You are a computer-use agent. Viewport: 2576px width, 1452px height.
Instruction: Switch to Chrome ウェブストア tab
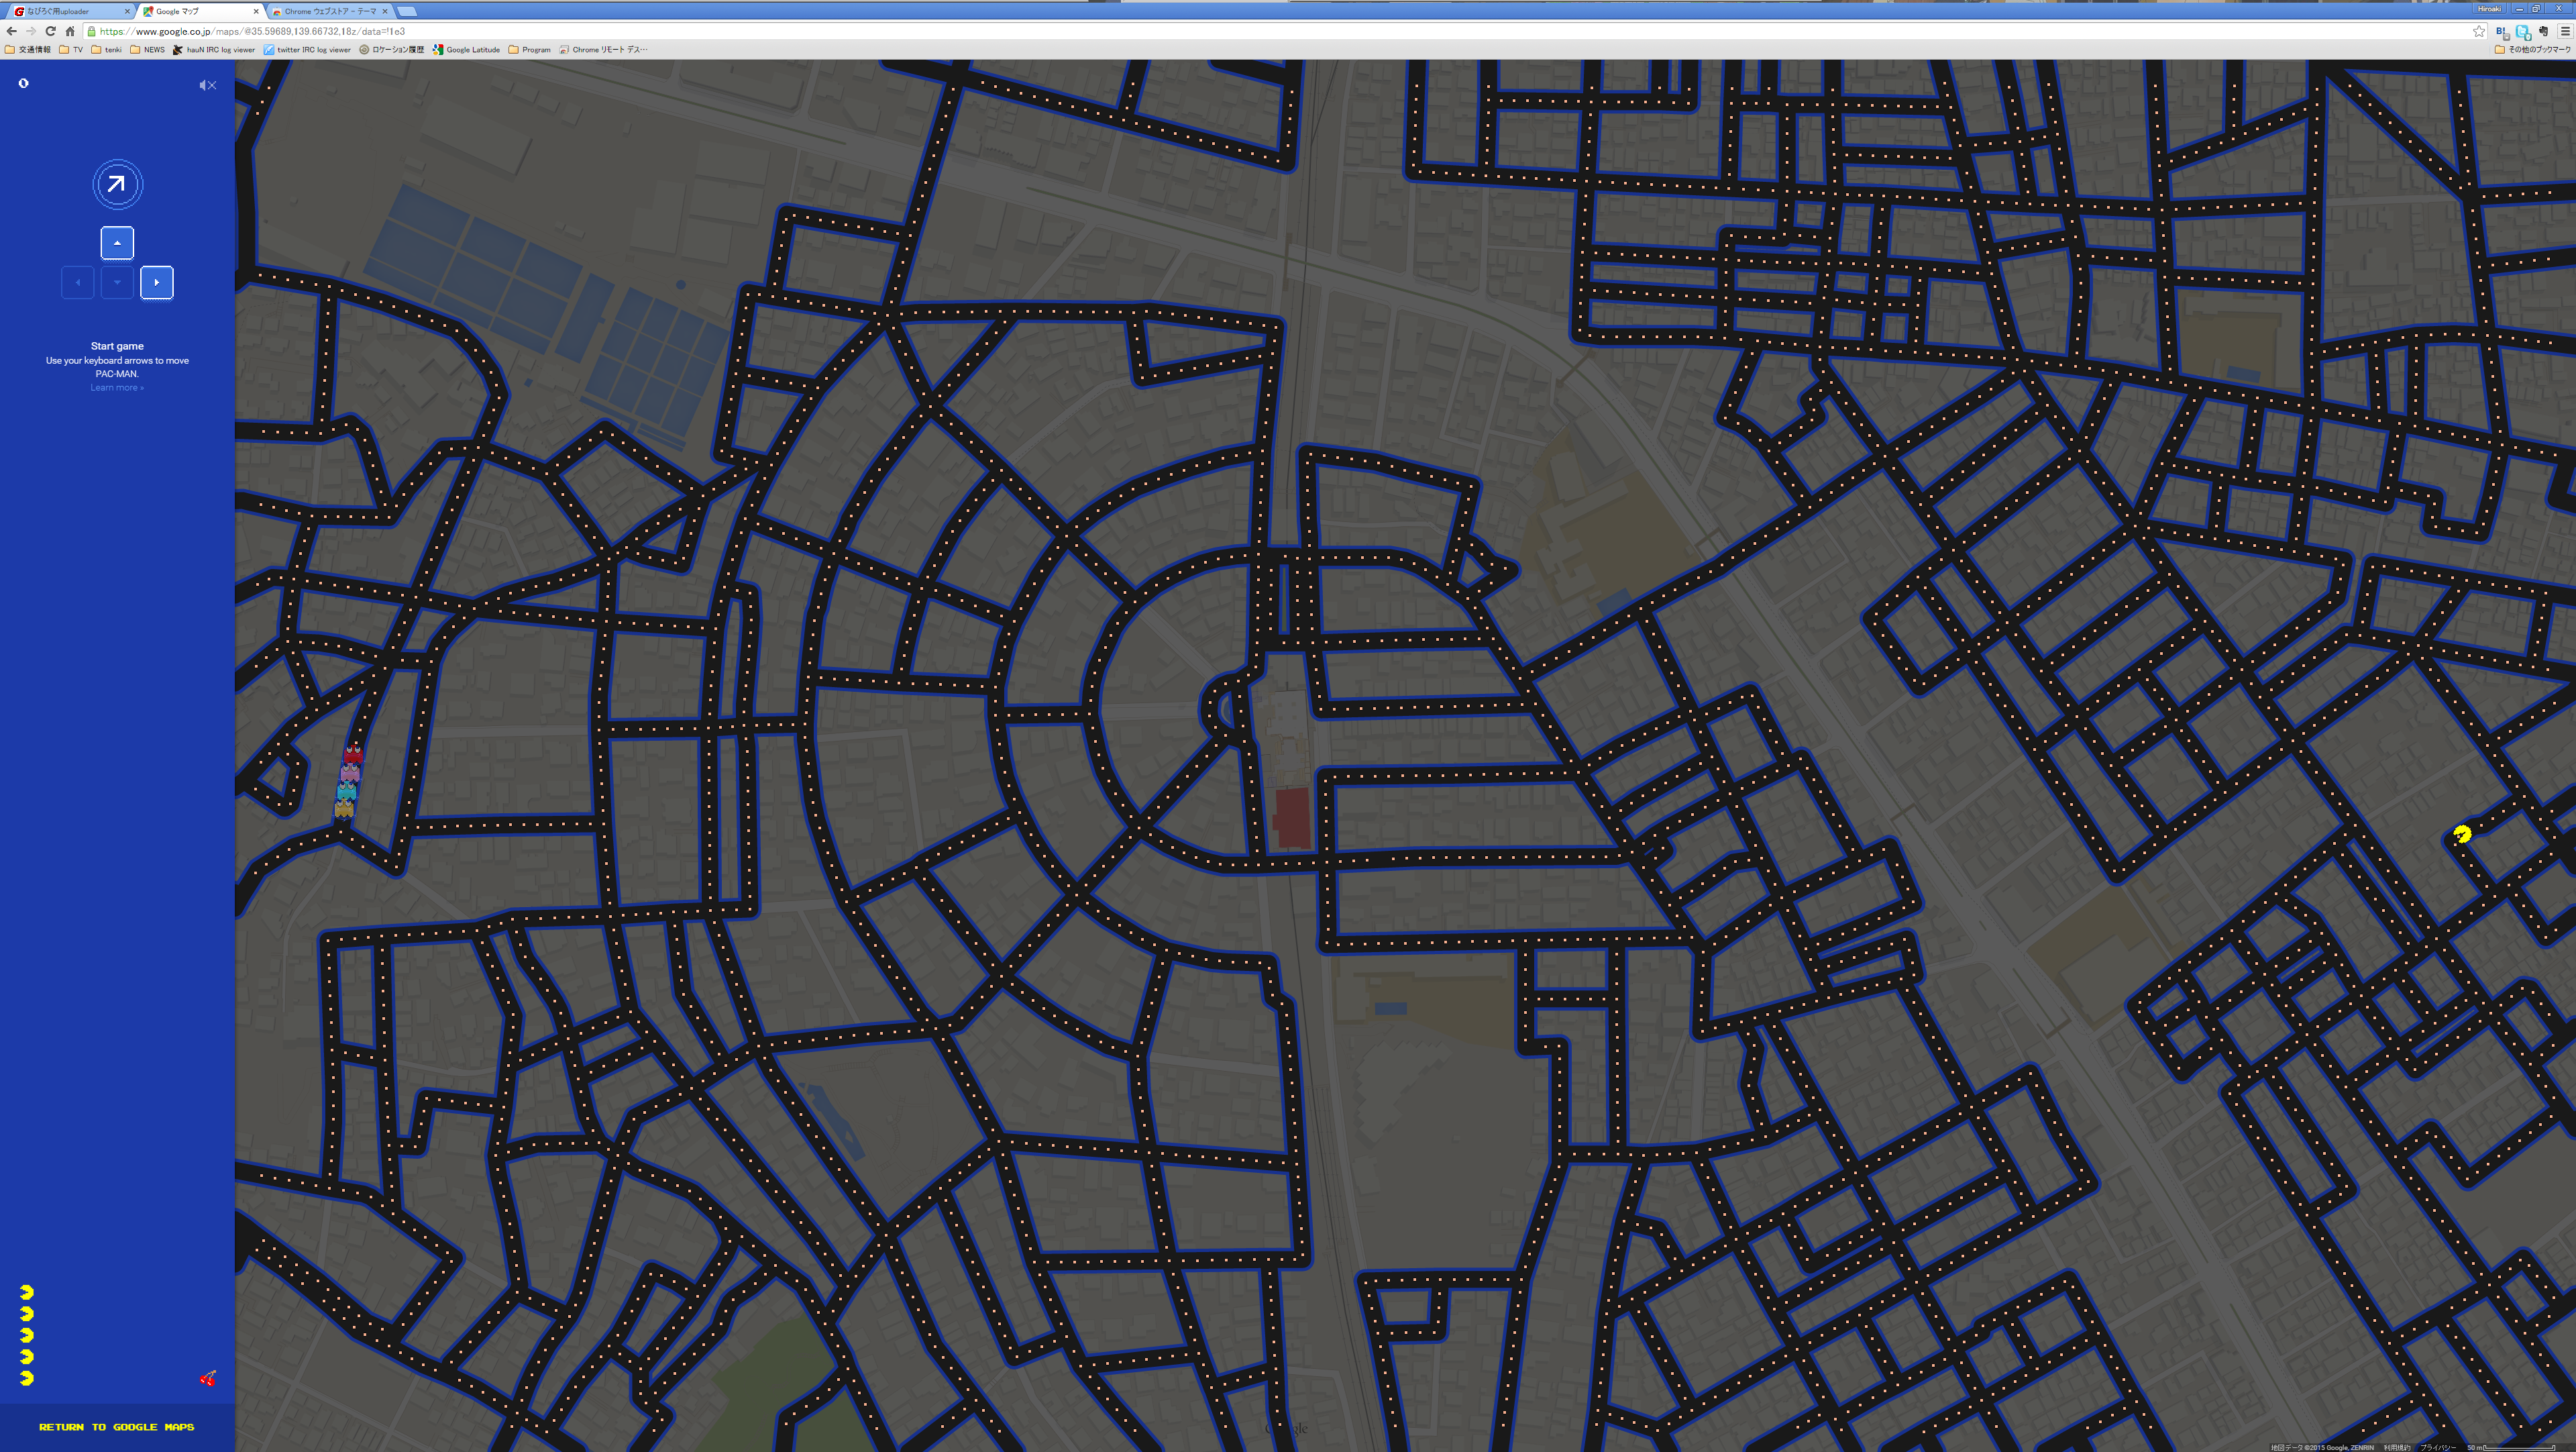coord(328,11)
